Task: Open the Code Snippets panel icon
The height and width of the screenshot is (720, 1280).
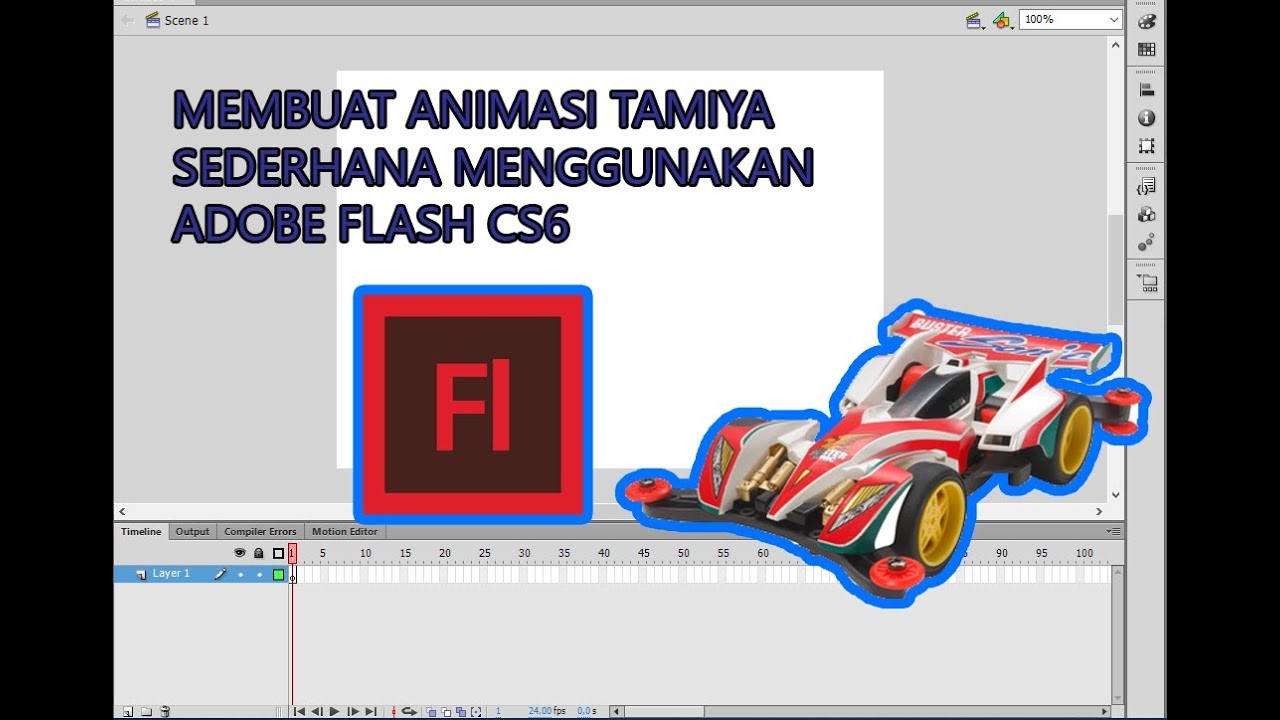Action: point(1147,186)
